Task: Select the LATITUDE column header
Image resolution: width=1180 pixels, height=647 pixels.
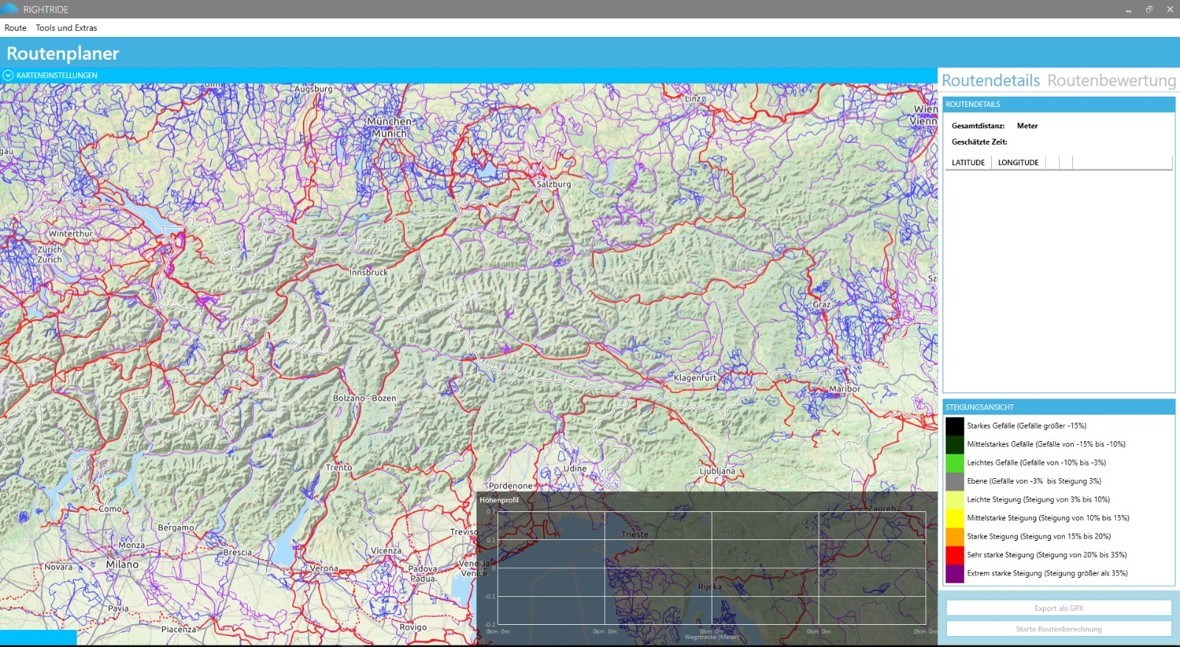Action: pyautogui.click(x=968, y=163)
